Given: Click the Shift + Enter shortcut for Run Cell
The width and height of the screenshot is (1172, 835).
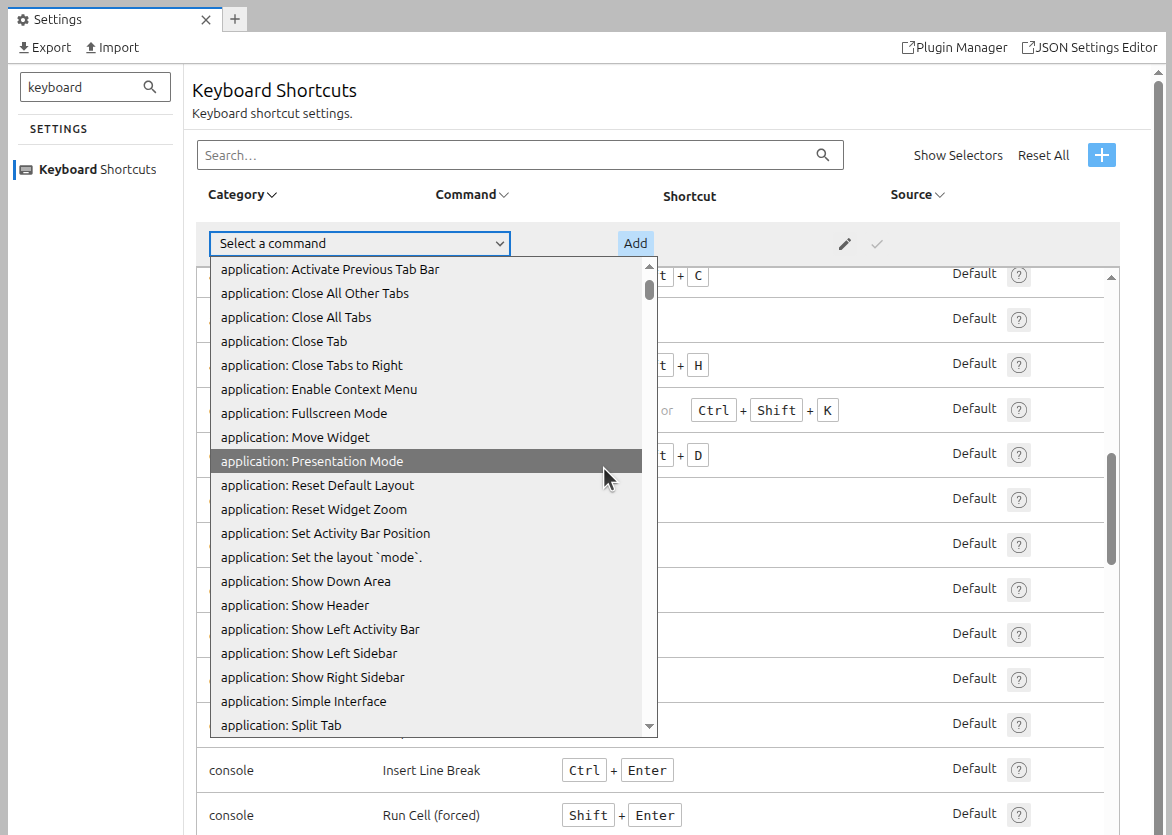Looking at the screenshot, I should pos(622,815).
